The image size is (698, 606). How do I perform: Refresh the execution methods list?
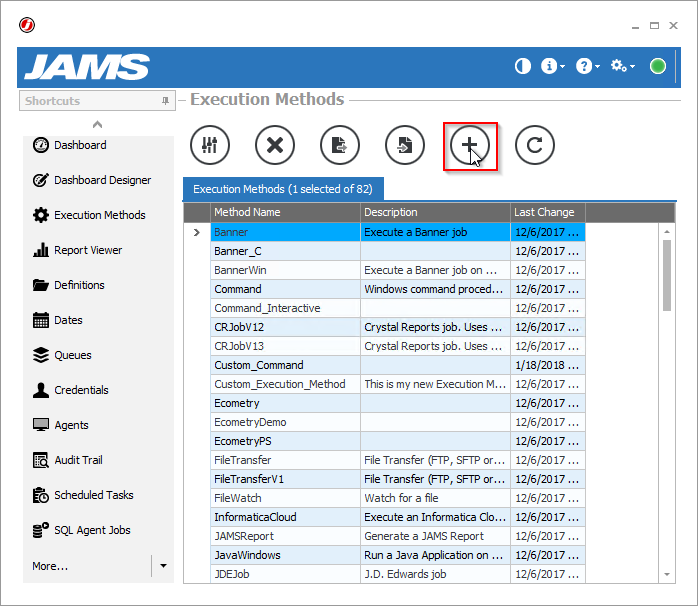(x=535, y=145)
